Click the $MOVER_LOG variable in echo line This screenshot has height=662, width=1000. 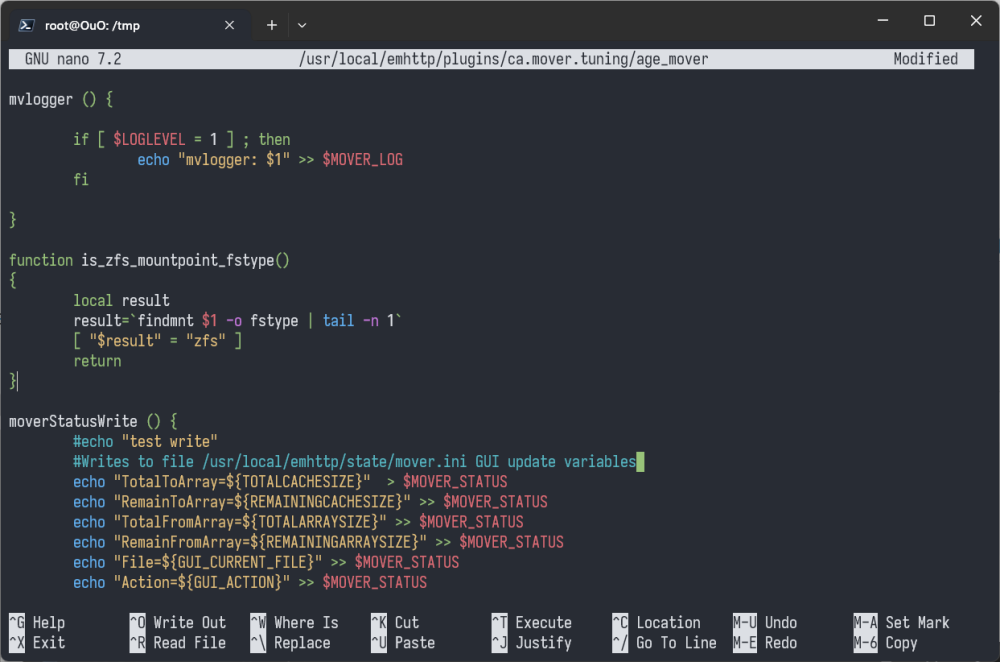[x=363, y=159]
